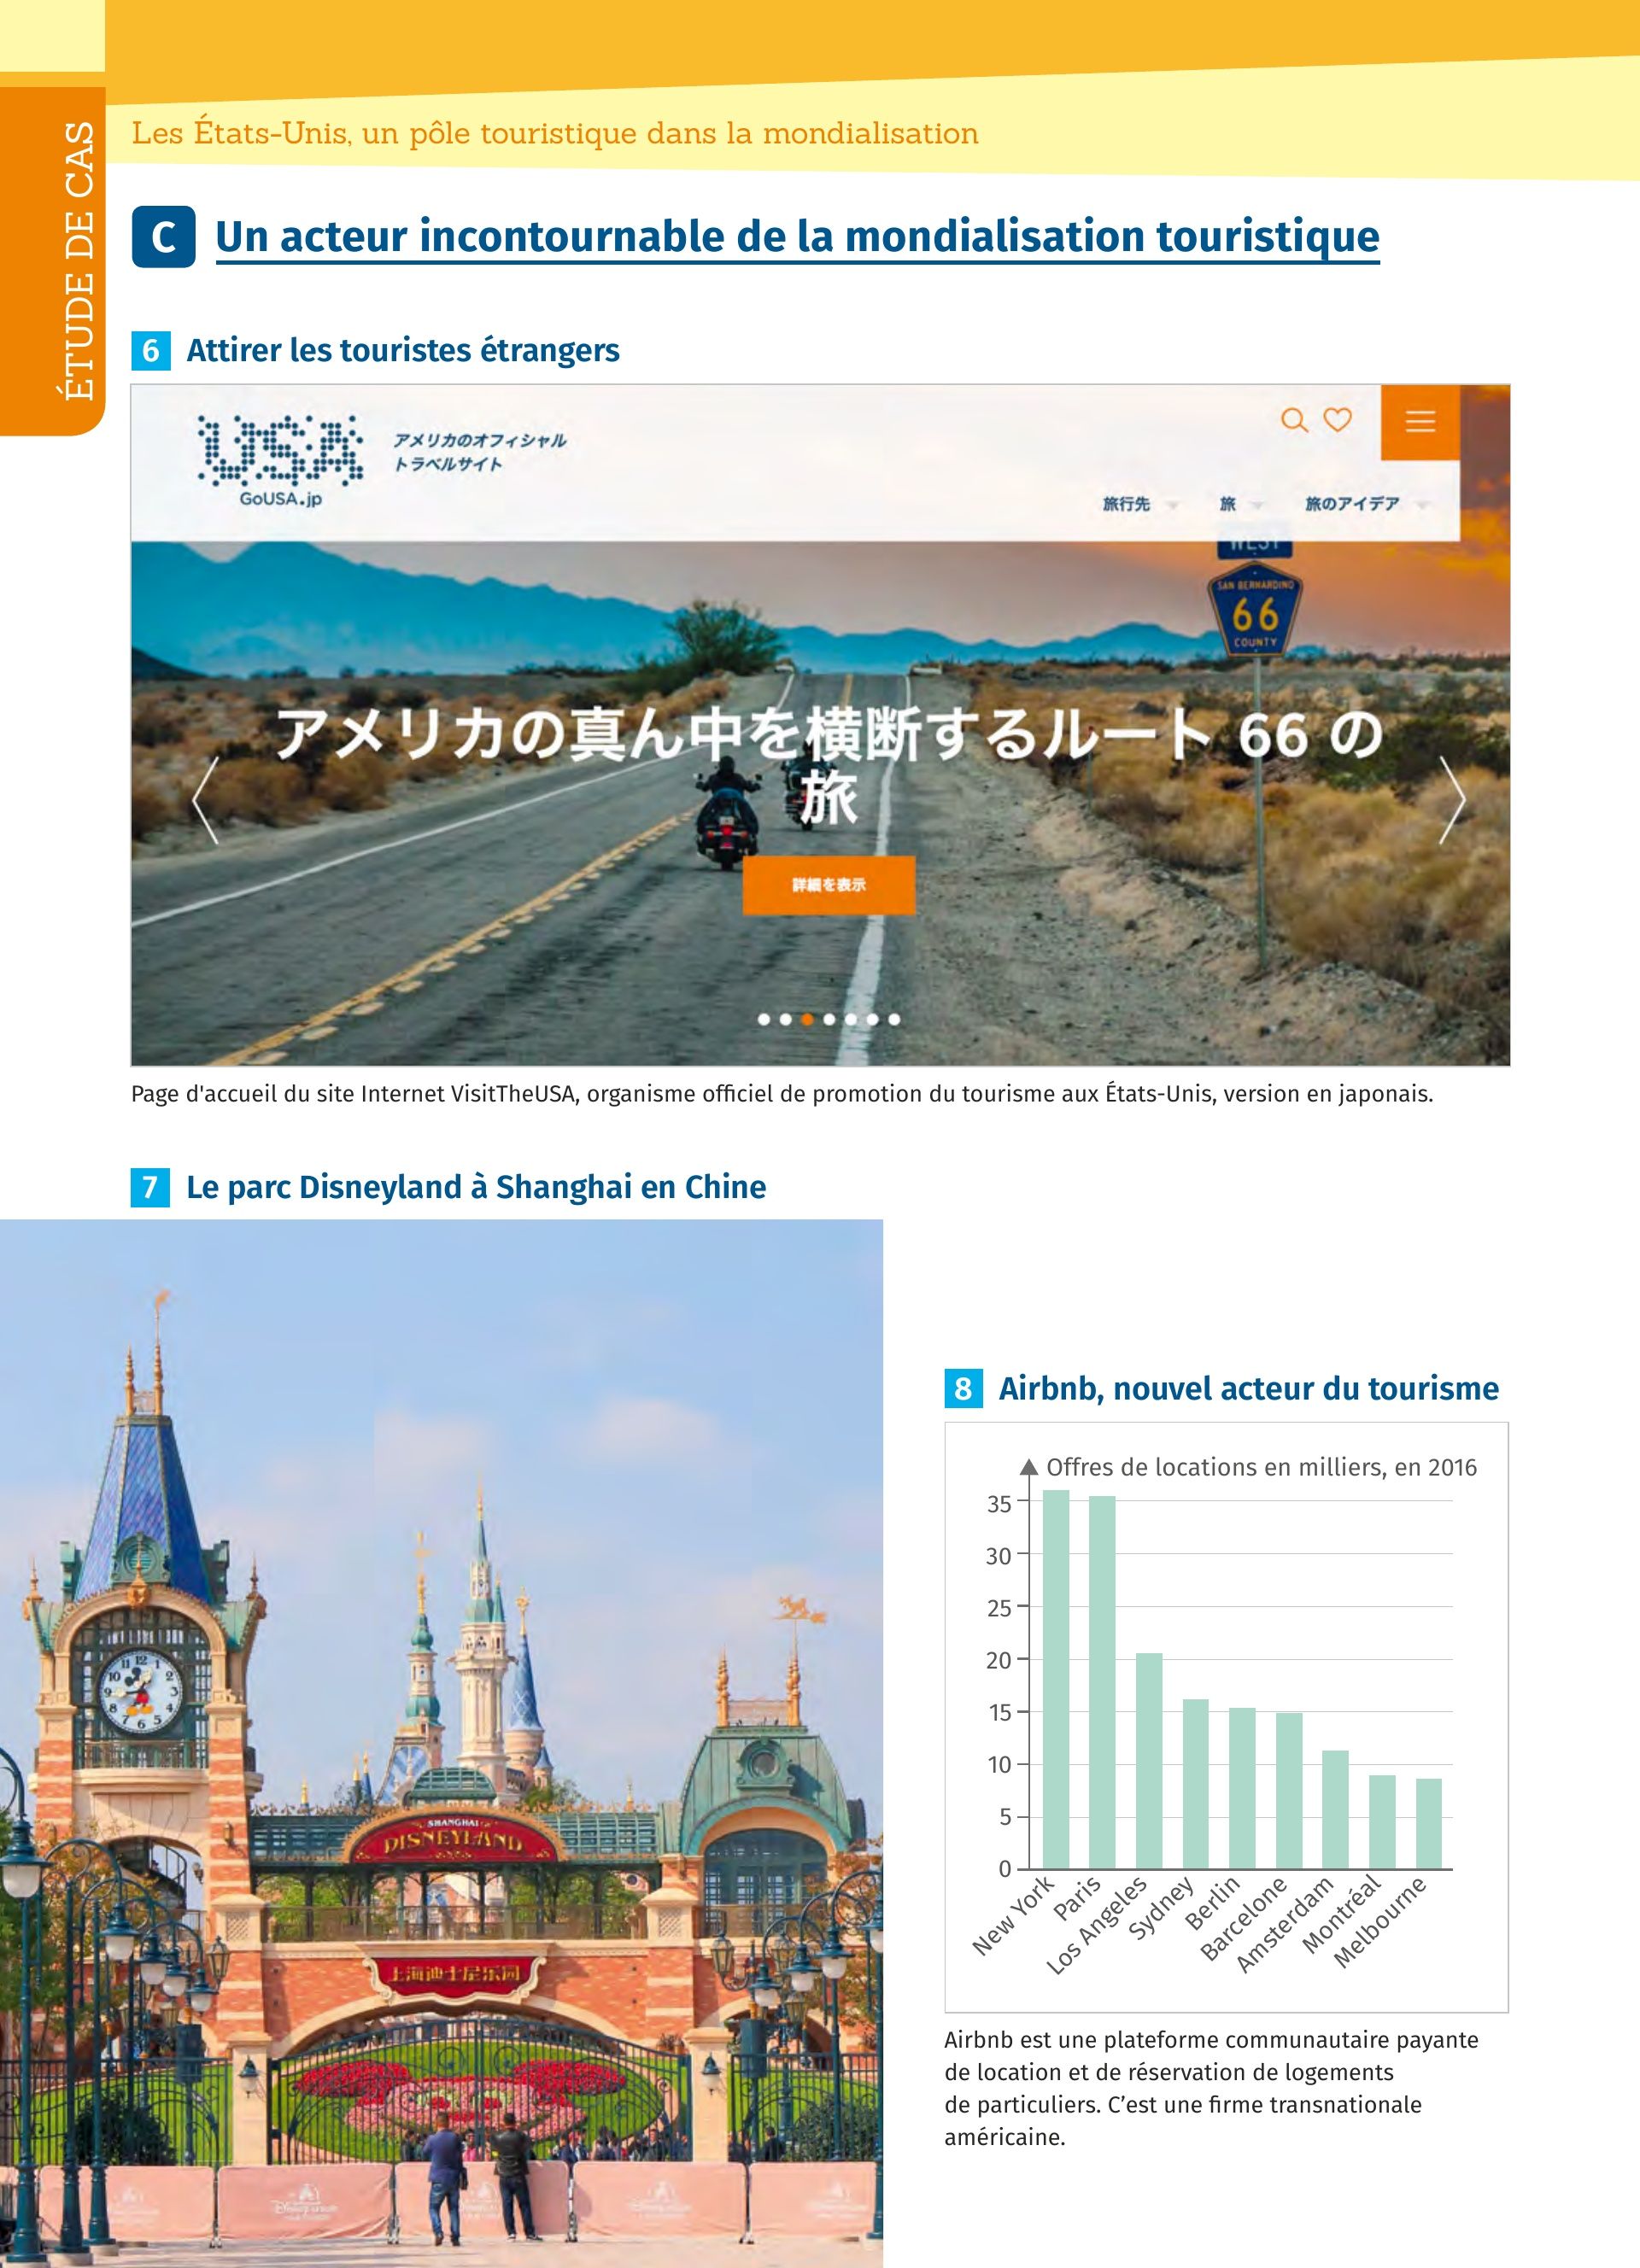Viewport: 1640px width, 2268px height.
Task: Select the active orange carousel dot
Action: [807, 1019]
